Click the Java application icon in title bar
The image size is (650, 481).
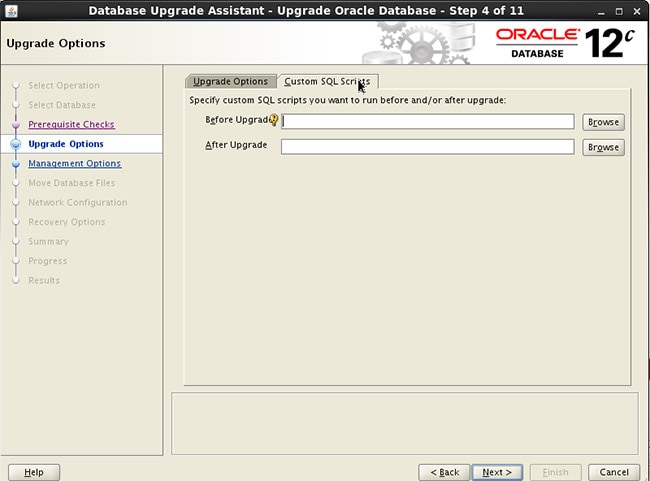(x=12, y=11)
